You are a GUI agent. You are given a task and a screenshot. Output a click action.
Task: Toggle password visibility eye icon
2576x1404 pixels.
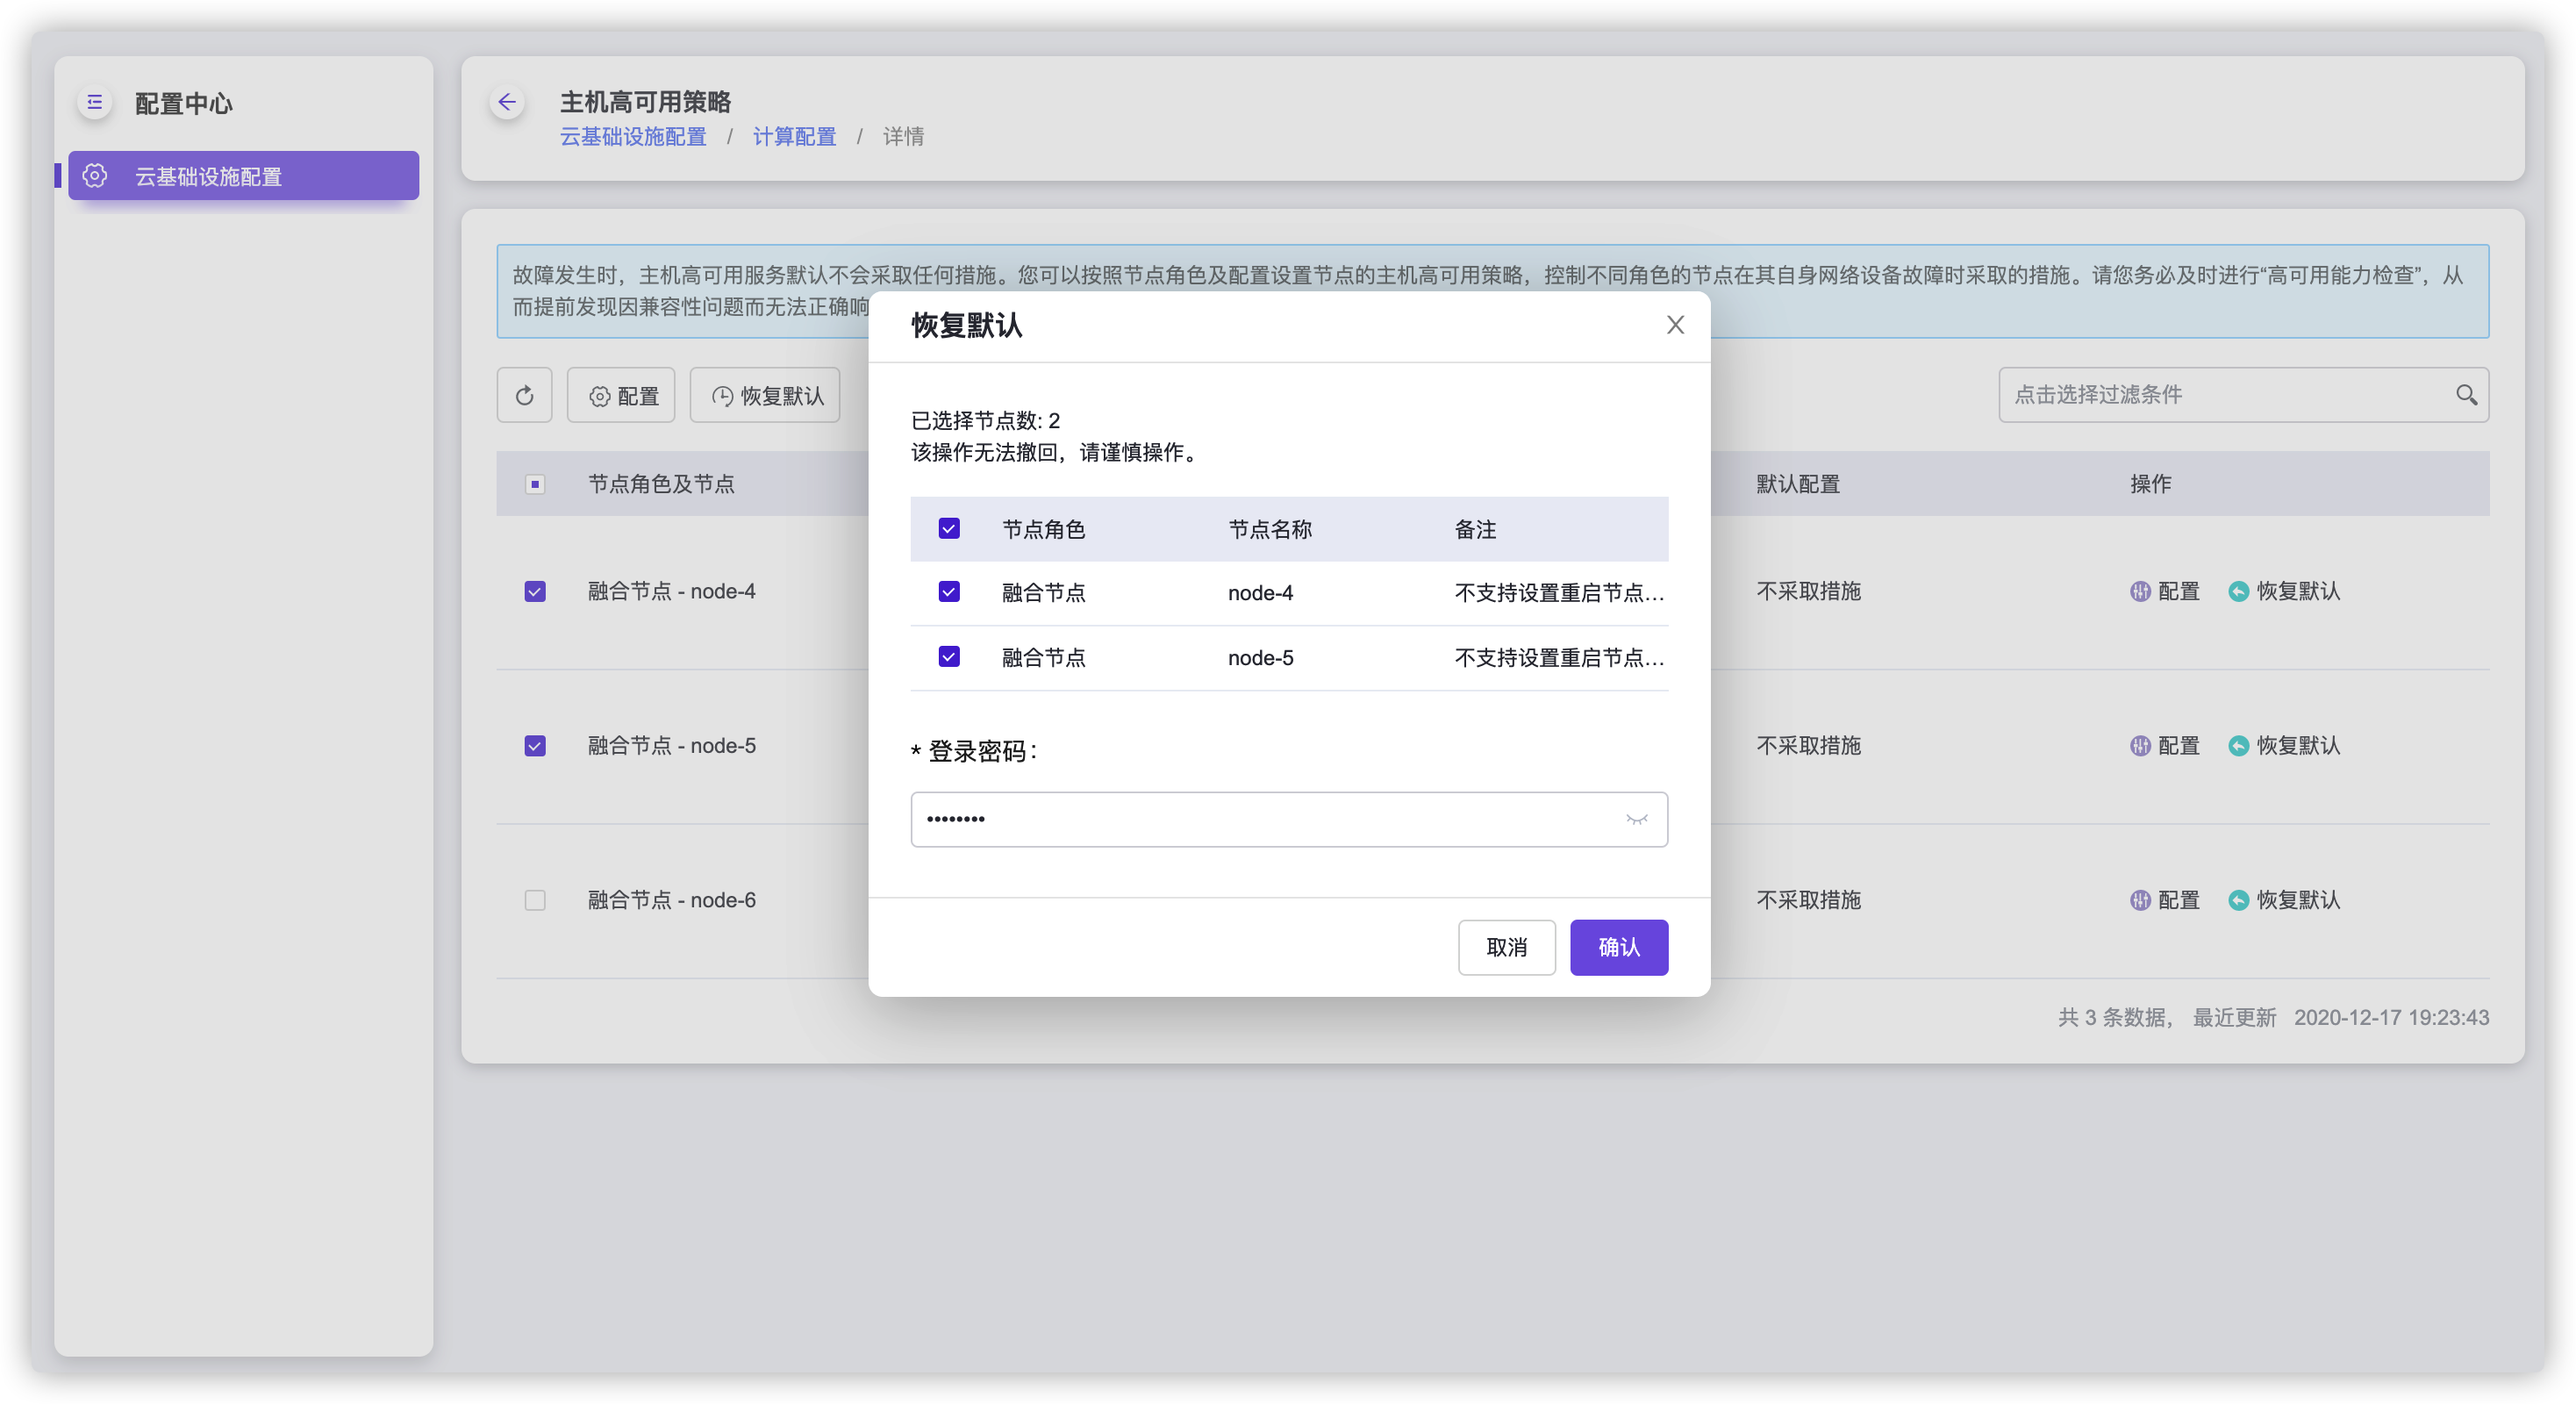pyautogui.click(x=1636, y=819)
